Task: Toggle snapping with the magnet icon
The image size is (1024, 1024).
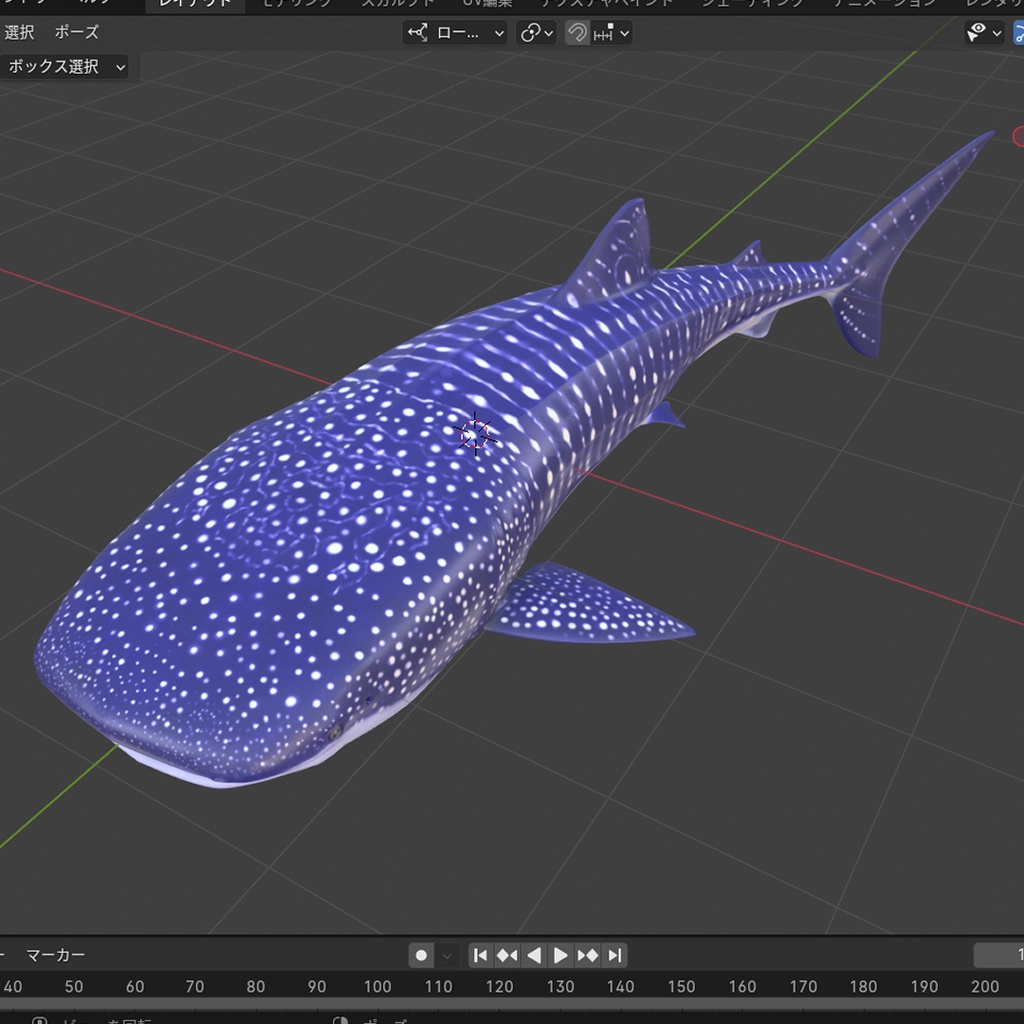Action: pyautogui.click(x=577, y=33)
